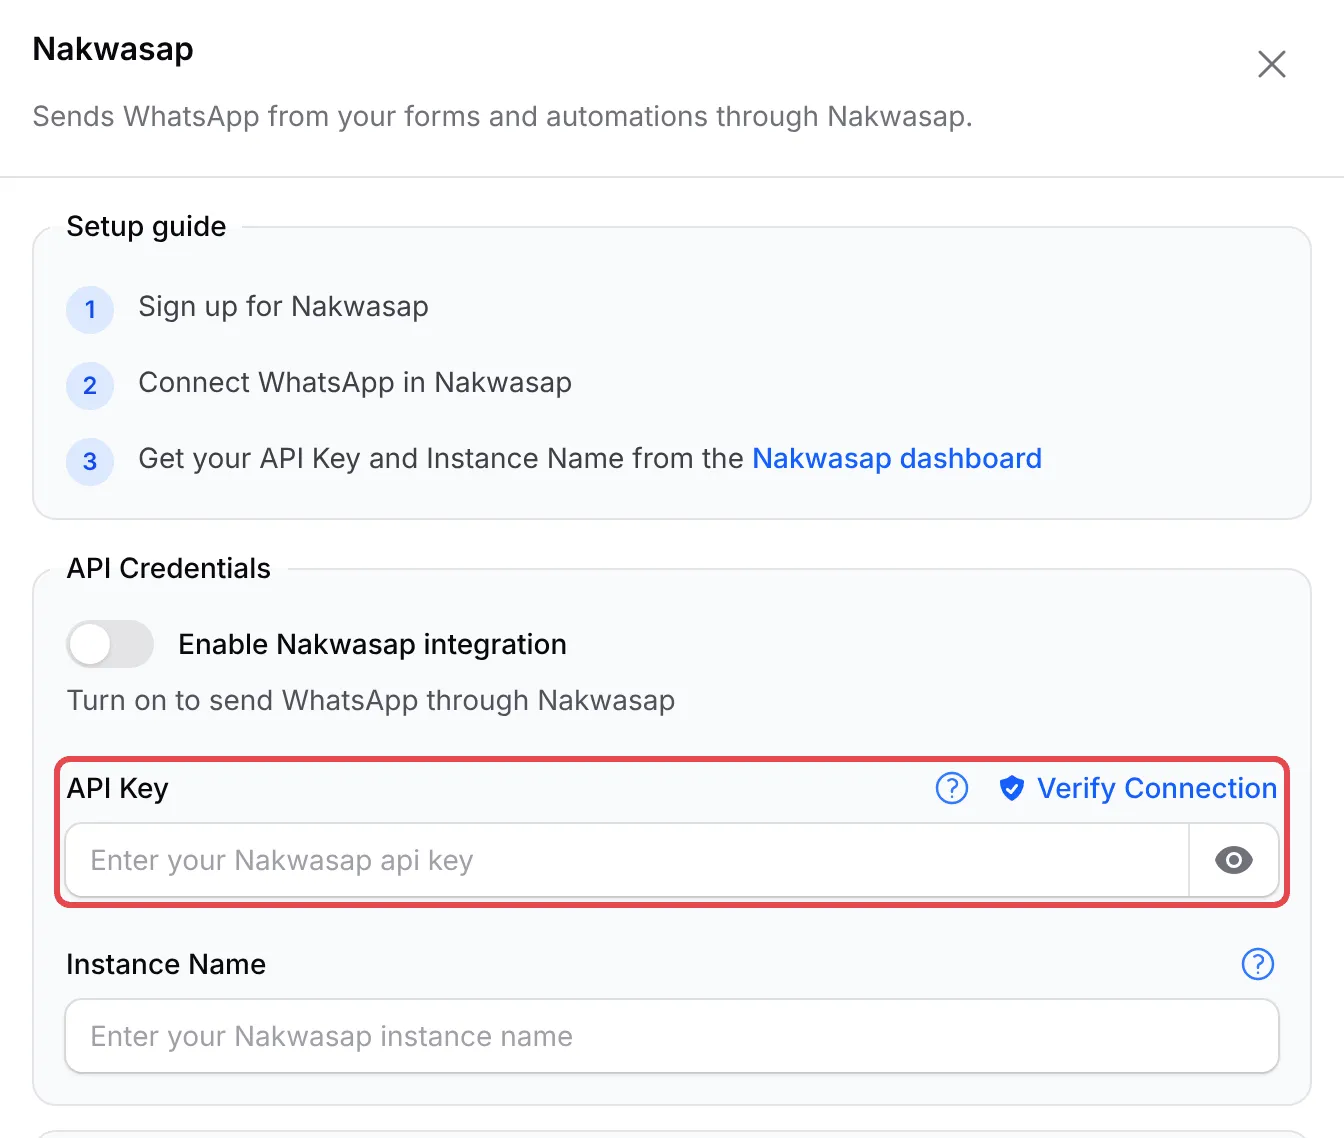Show the API key with the eye icon

[x=1234, y=860]
